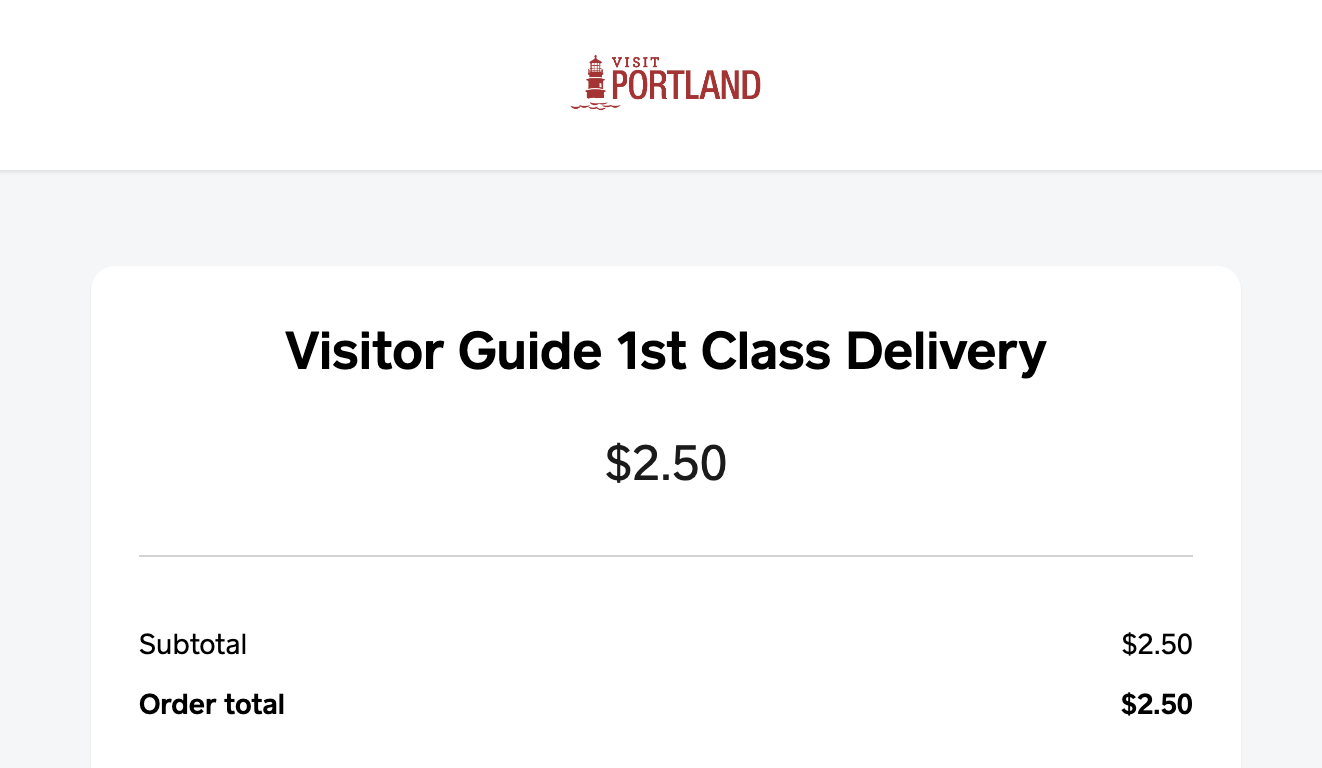Click the $2.50 amount beside Subtotal
The height and width of the screenshot is (768, 1322).
[1157, 644]
